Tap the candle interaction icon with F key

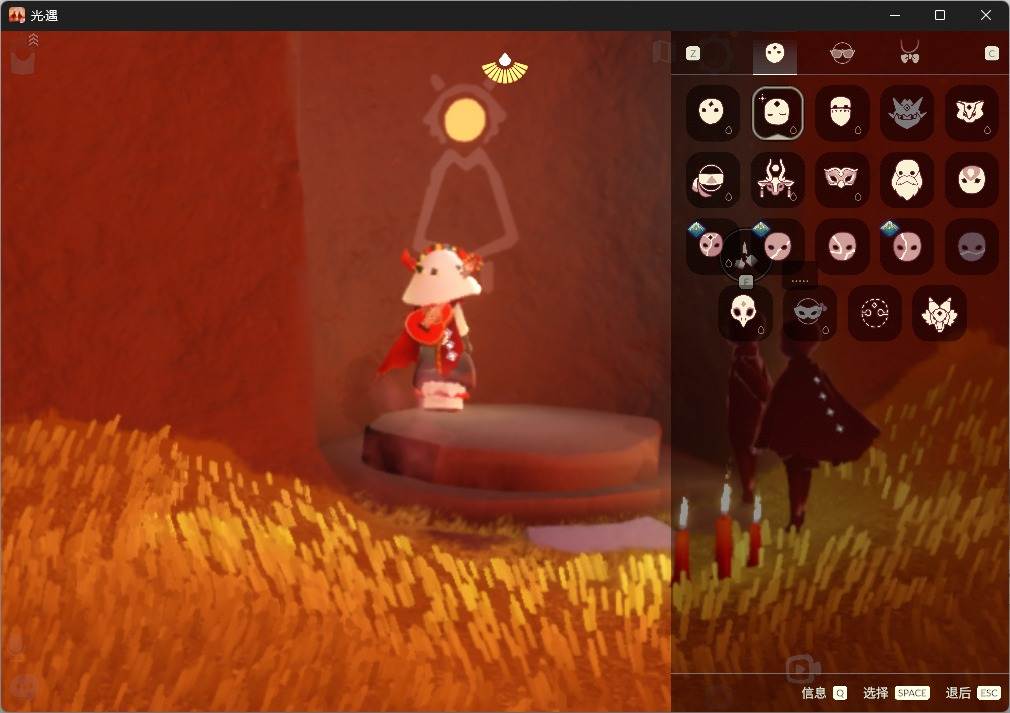tap(745, 256)
